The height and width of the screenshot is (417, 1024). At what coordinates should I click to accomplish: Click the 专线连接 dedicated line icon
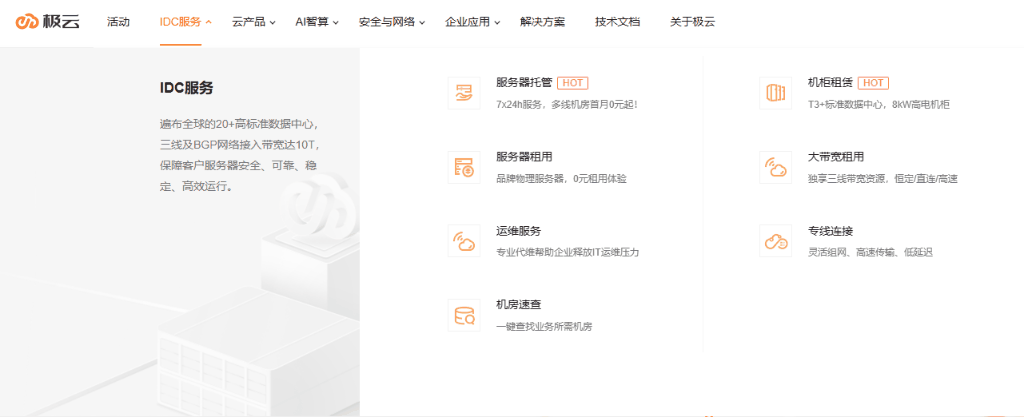(775, 241)
